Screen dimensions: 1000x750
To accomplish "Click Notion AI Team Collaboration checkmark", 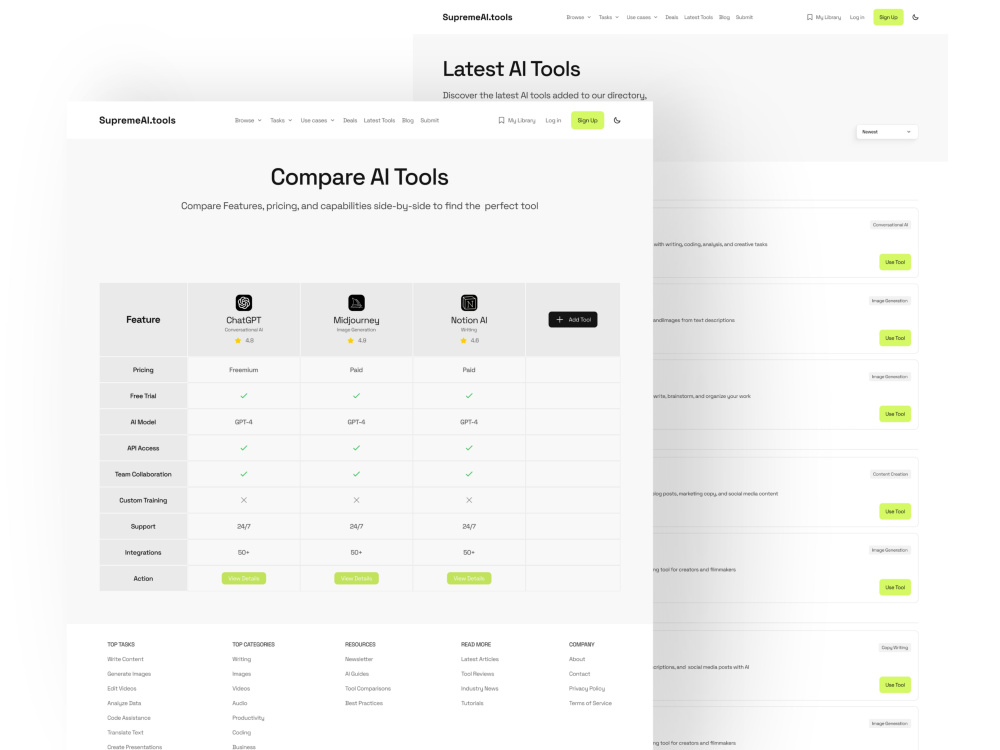I will [469, 474].
